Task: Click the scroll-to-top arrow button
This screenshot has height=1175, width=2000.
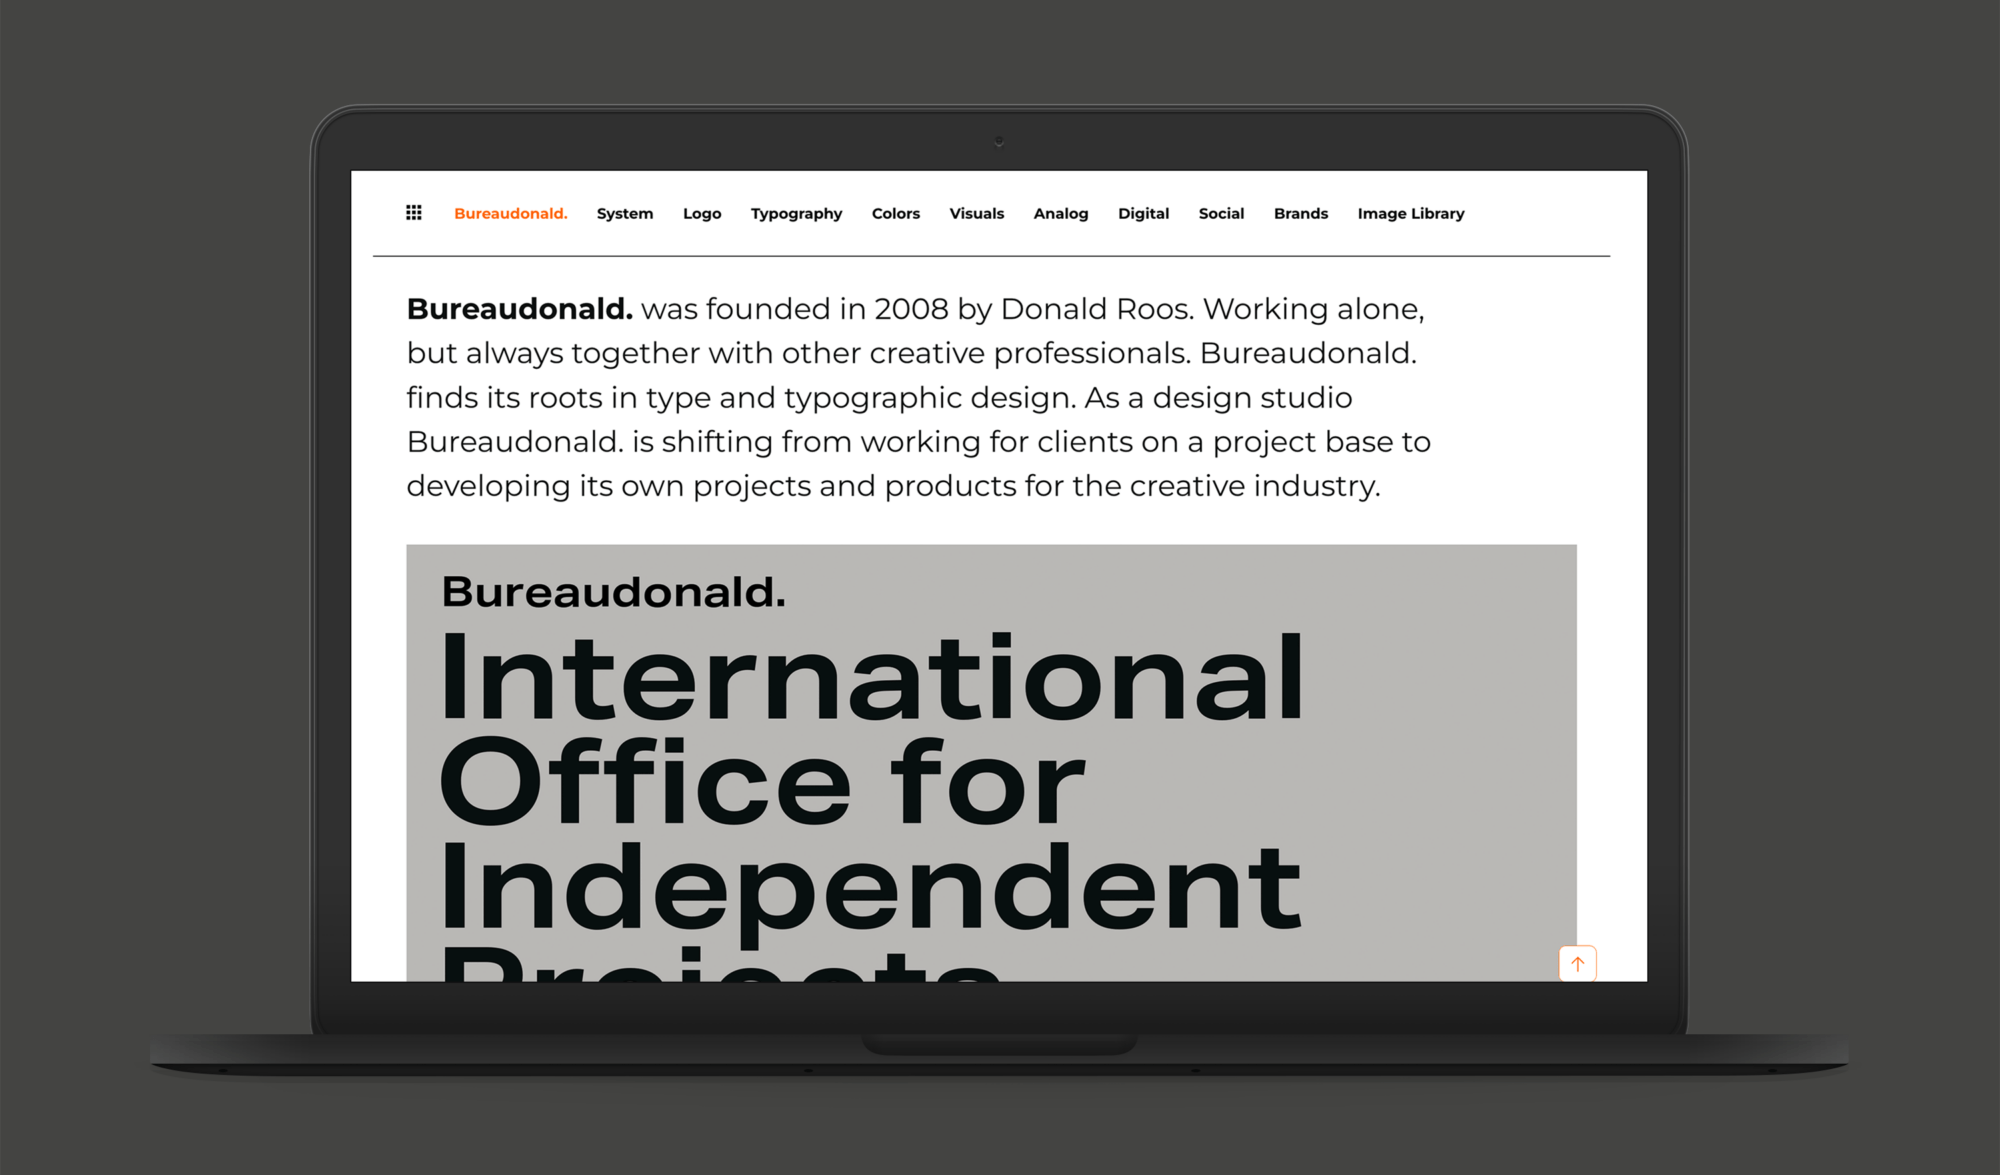Action: coord(1577,963)
